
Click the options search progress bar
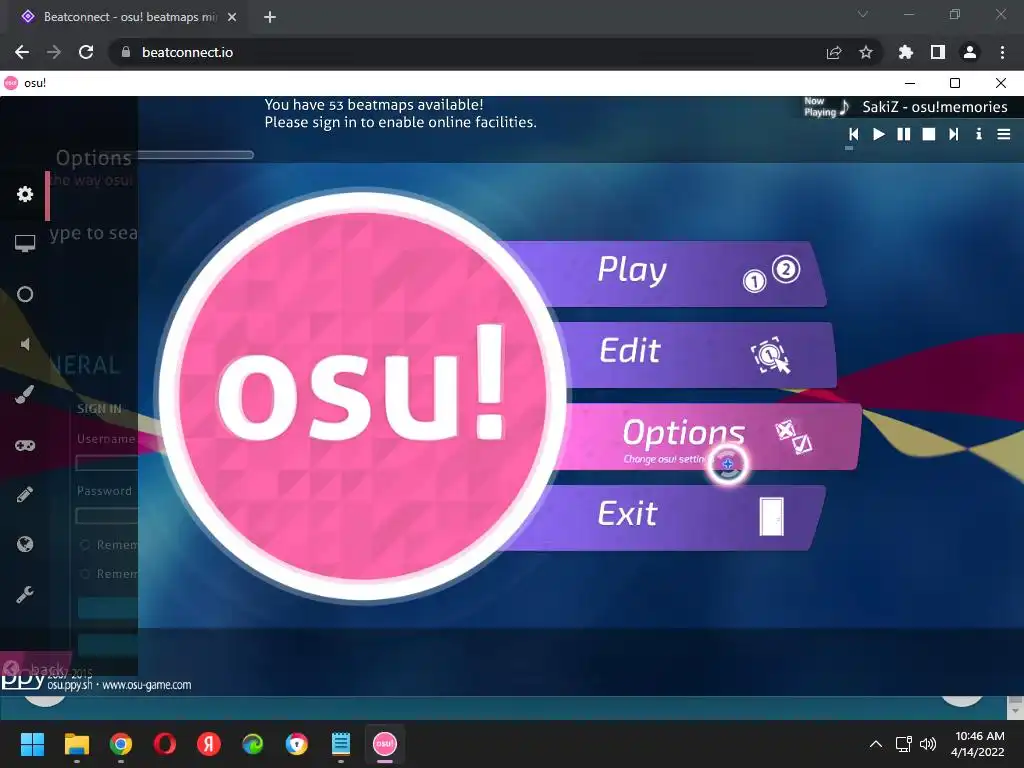196,155
